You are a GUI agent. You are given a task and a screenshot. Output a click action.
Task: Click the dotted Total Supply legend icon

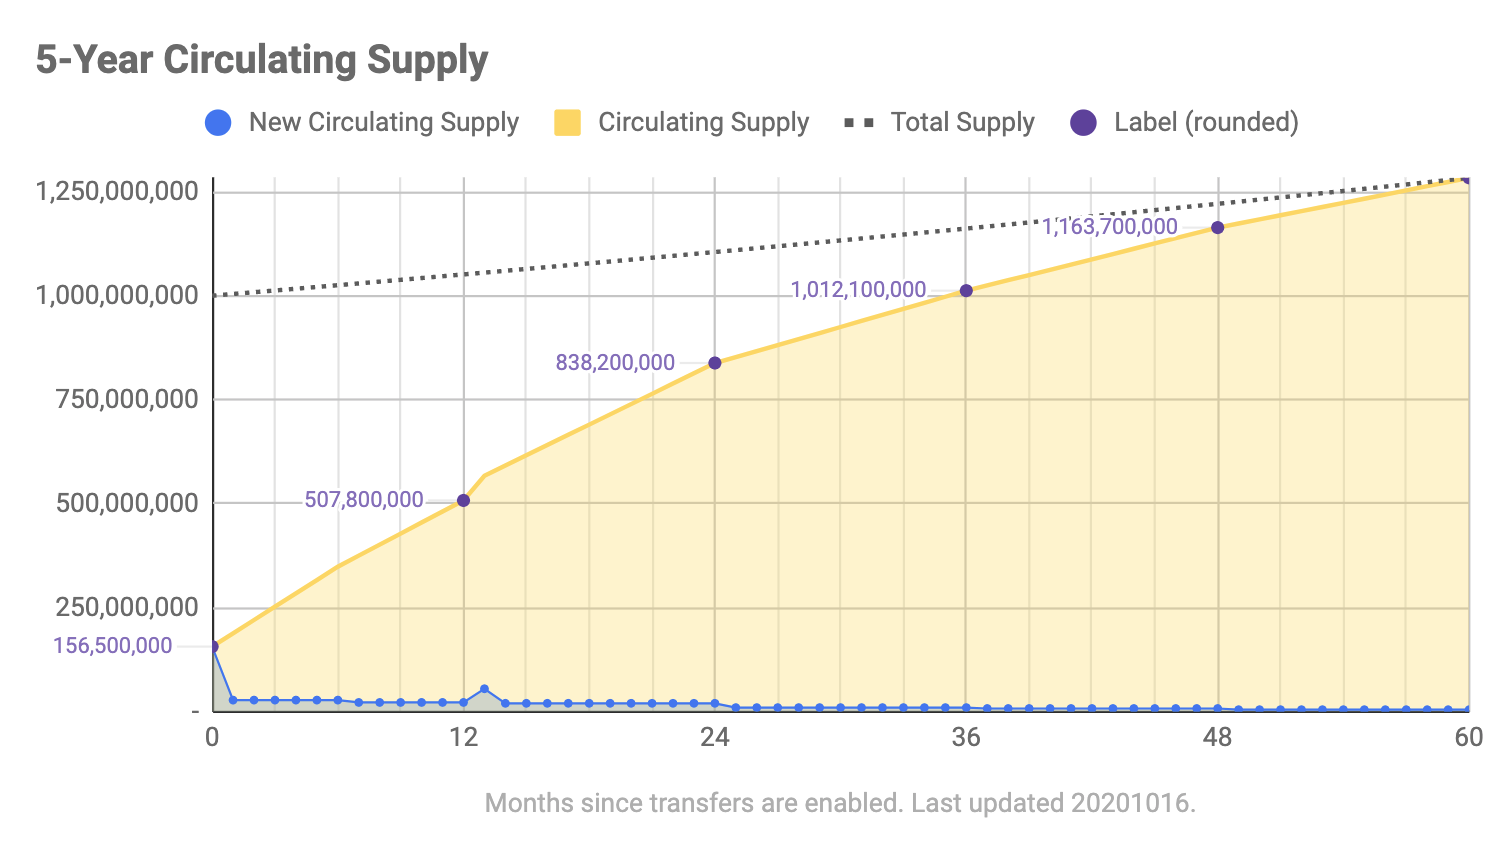coord(858,123)
